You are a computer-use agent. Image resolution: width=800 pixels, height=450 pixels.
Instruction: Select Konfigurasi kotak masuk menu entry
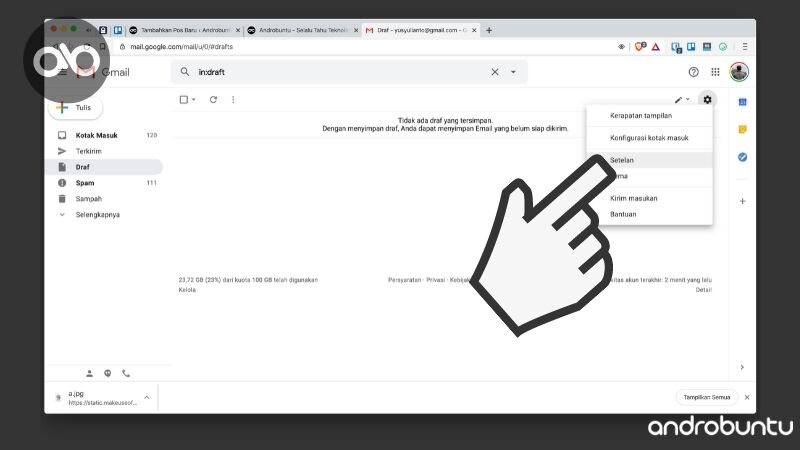coord(649,138)
